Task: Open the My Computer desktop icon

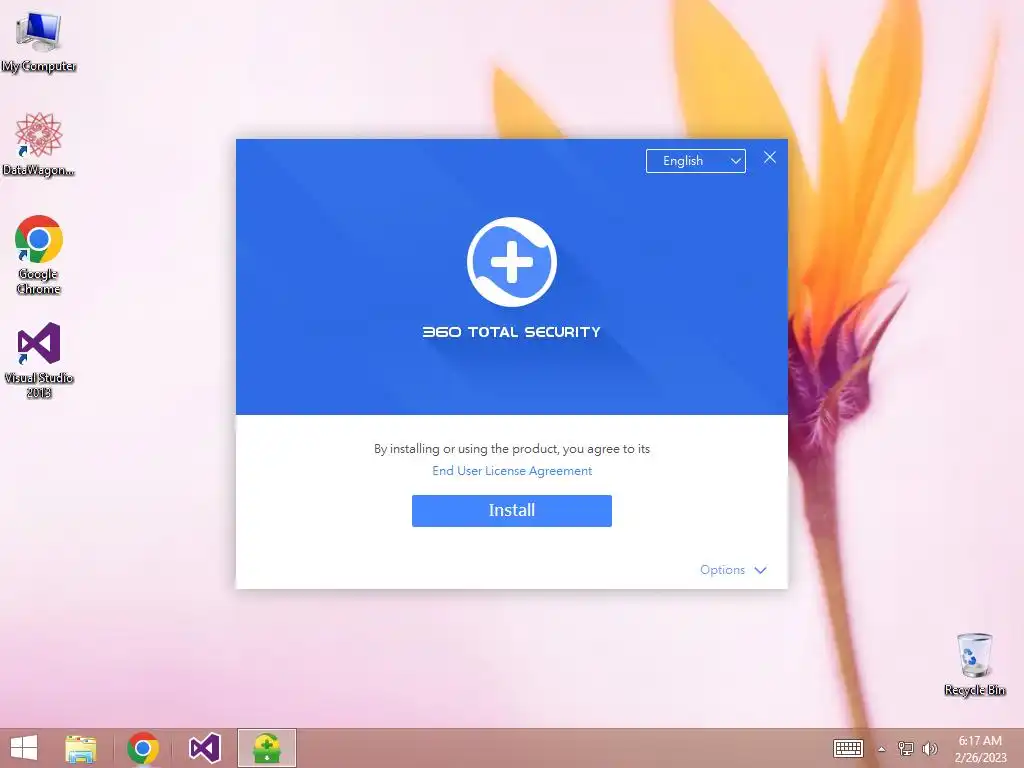Action: (x=39, y=41)
